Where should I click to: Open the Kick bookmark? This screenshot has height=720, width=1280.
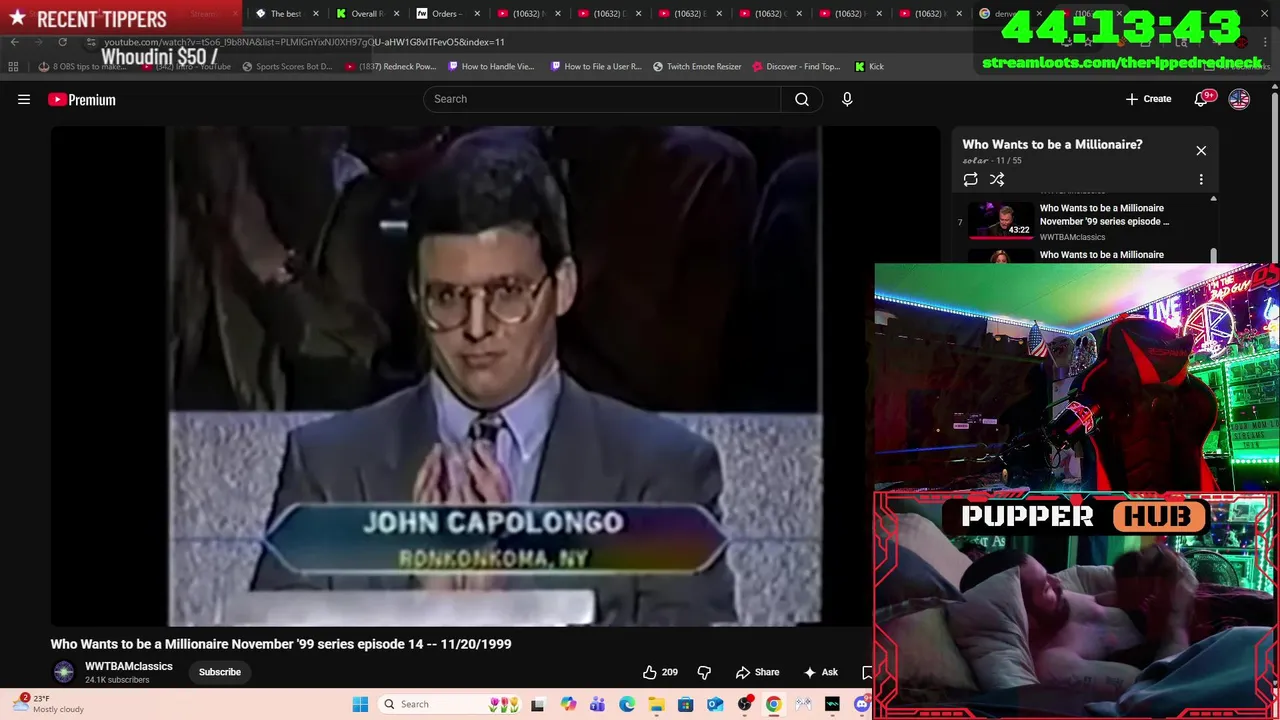[x=869, y=66]
